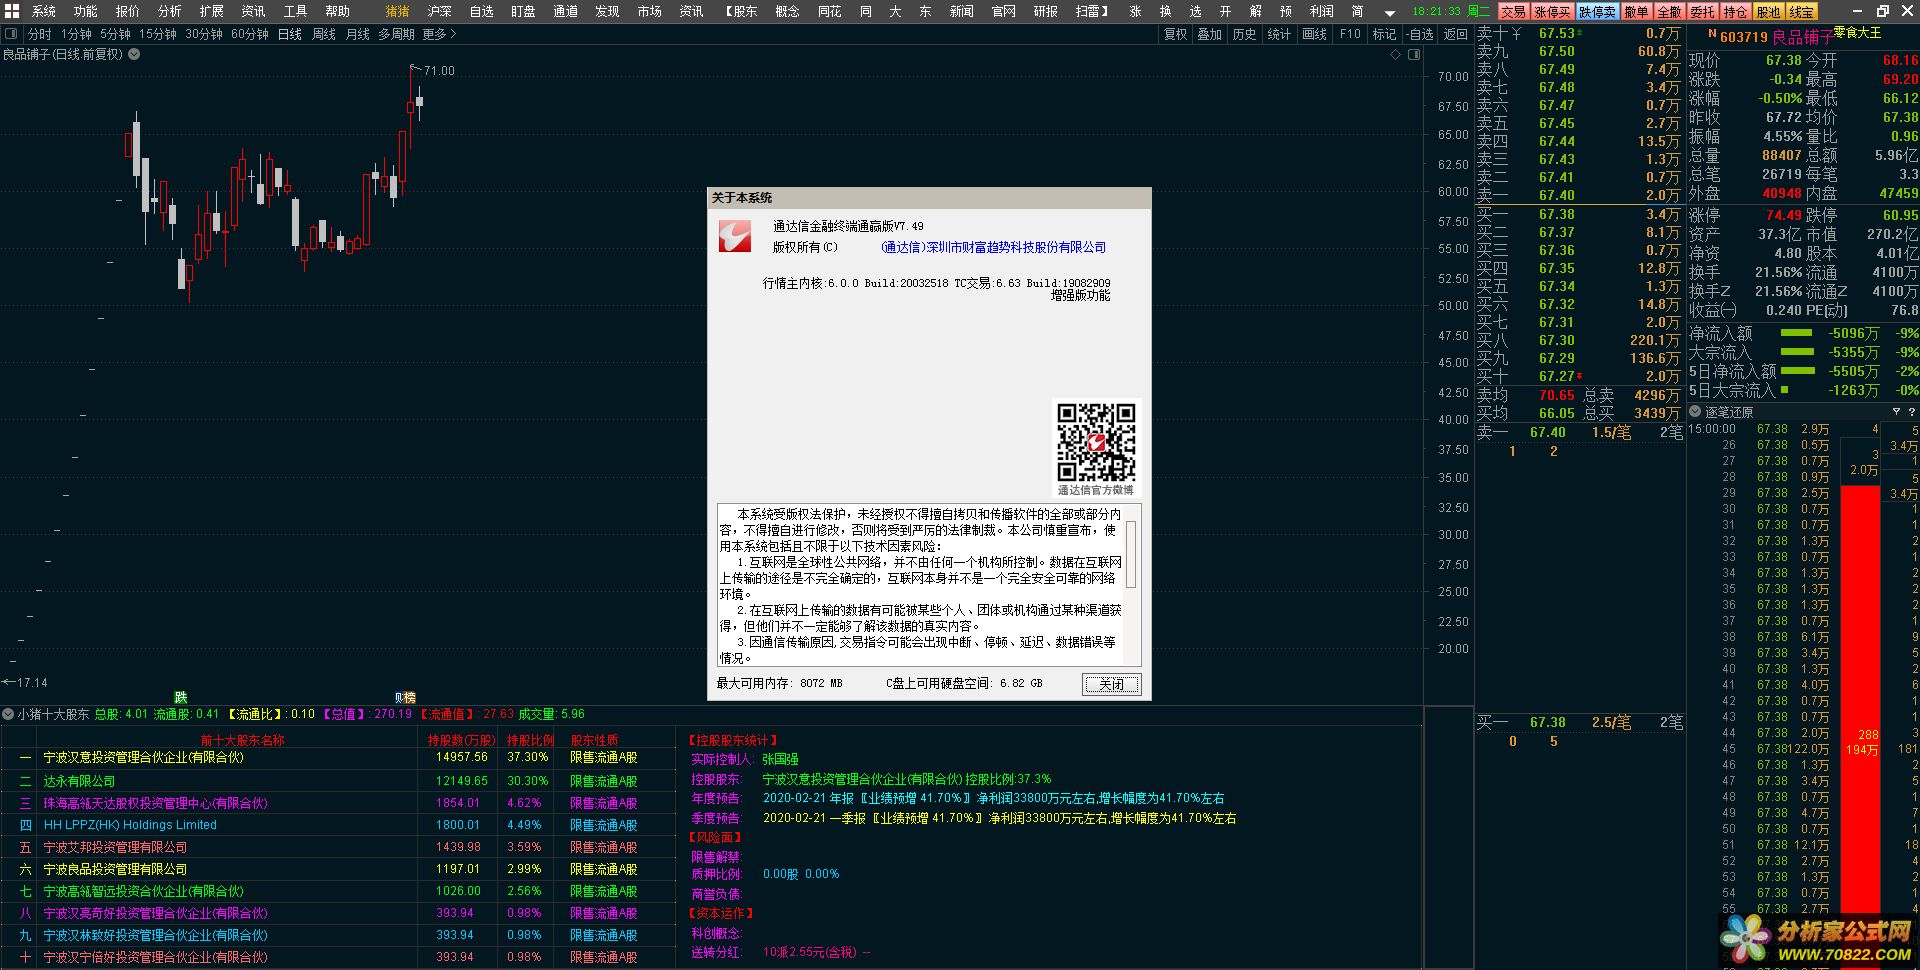Click the 通达信 logo in the about dialog
Viewport: 1920px width, 970px height.
point(734,236)
